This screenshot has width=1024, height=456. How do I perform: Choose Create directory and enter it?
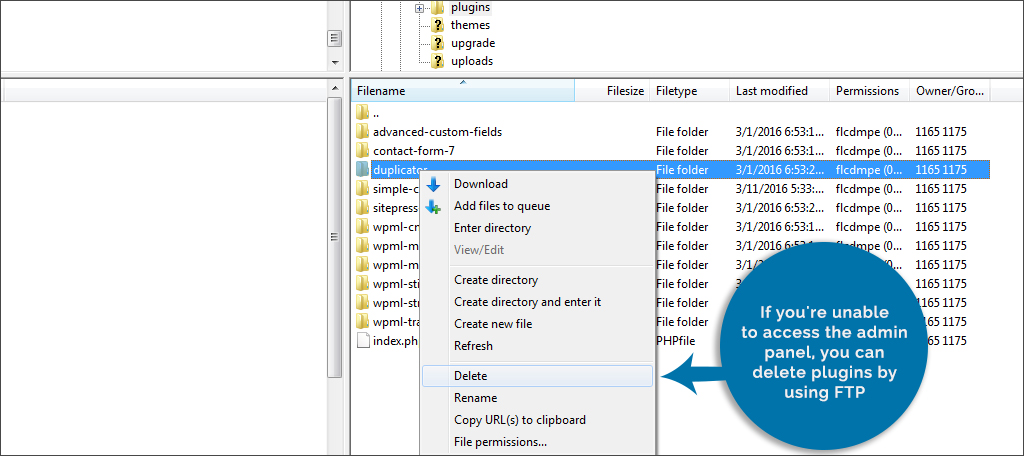pyautogui.click(x=537, y=302)
